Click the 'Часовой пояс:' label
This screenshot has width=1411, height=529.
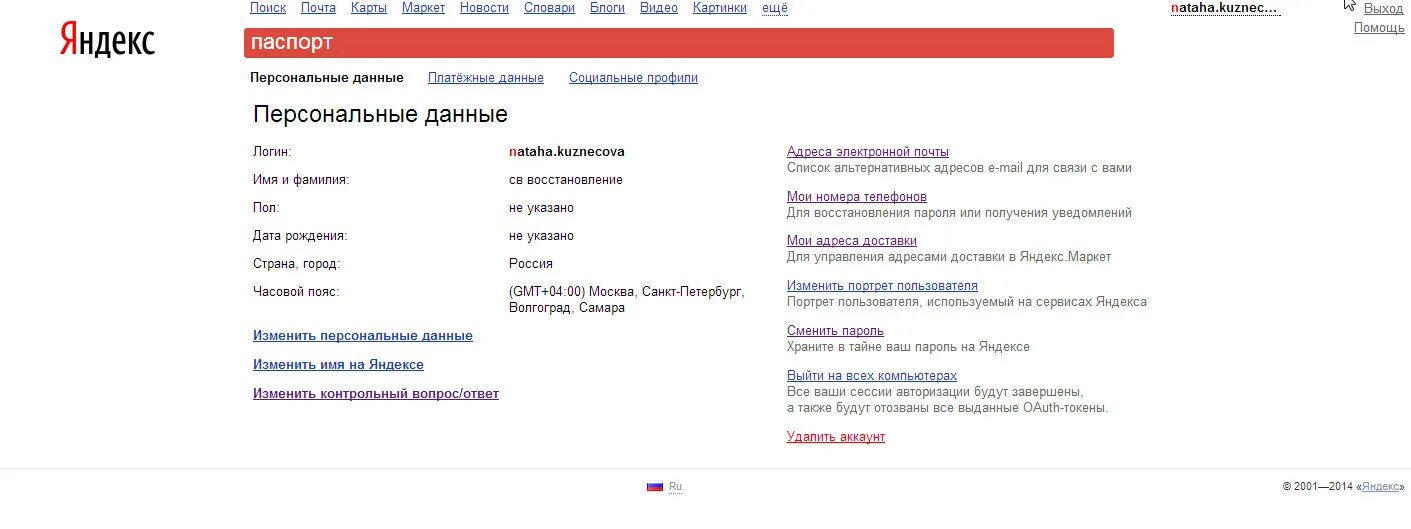(296, 292)
